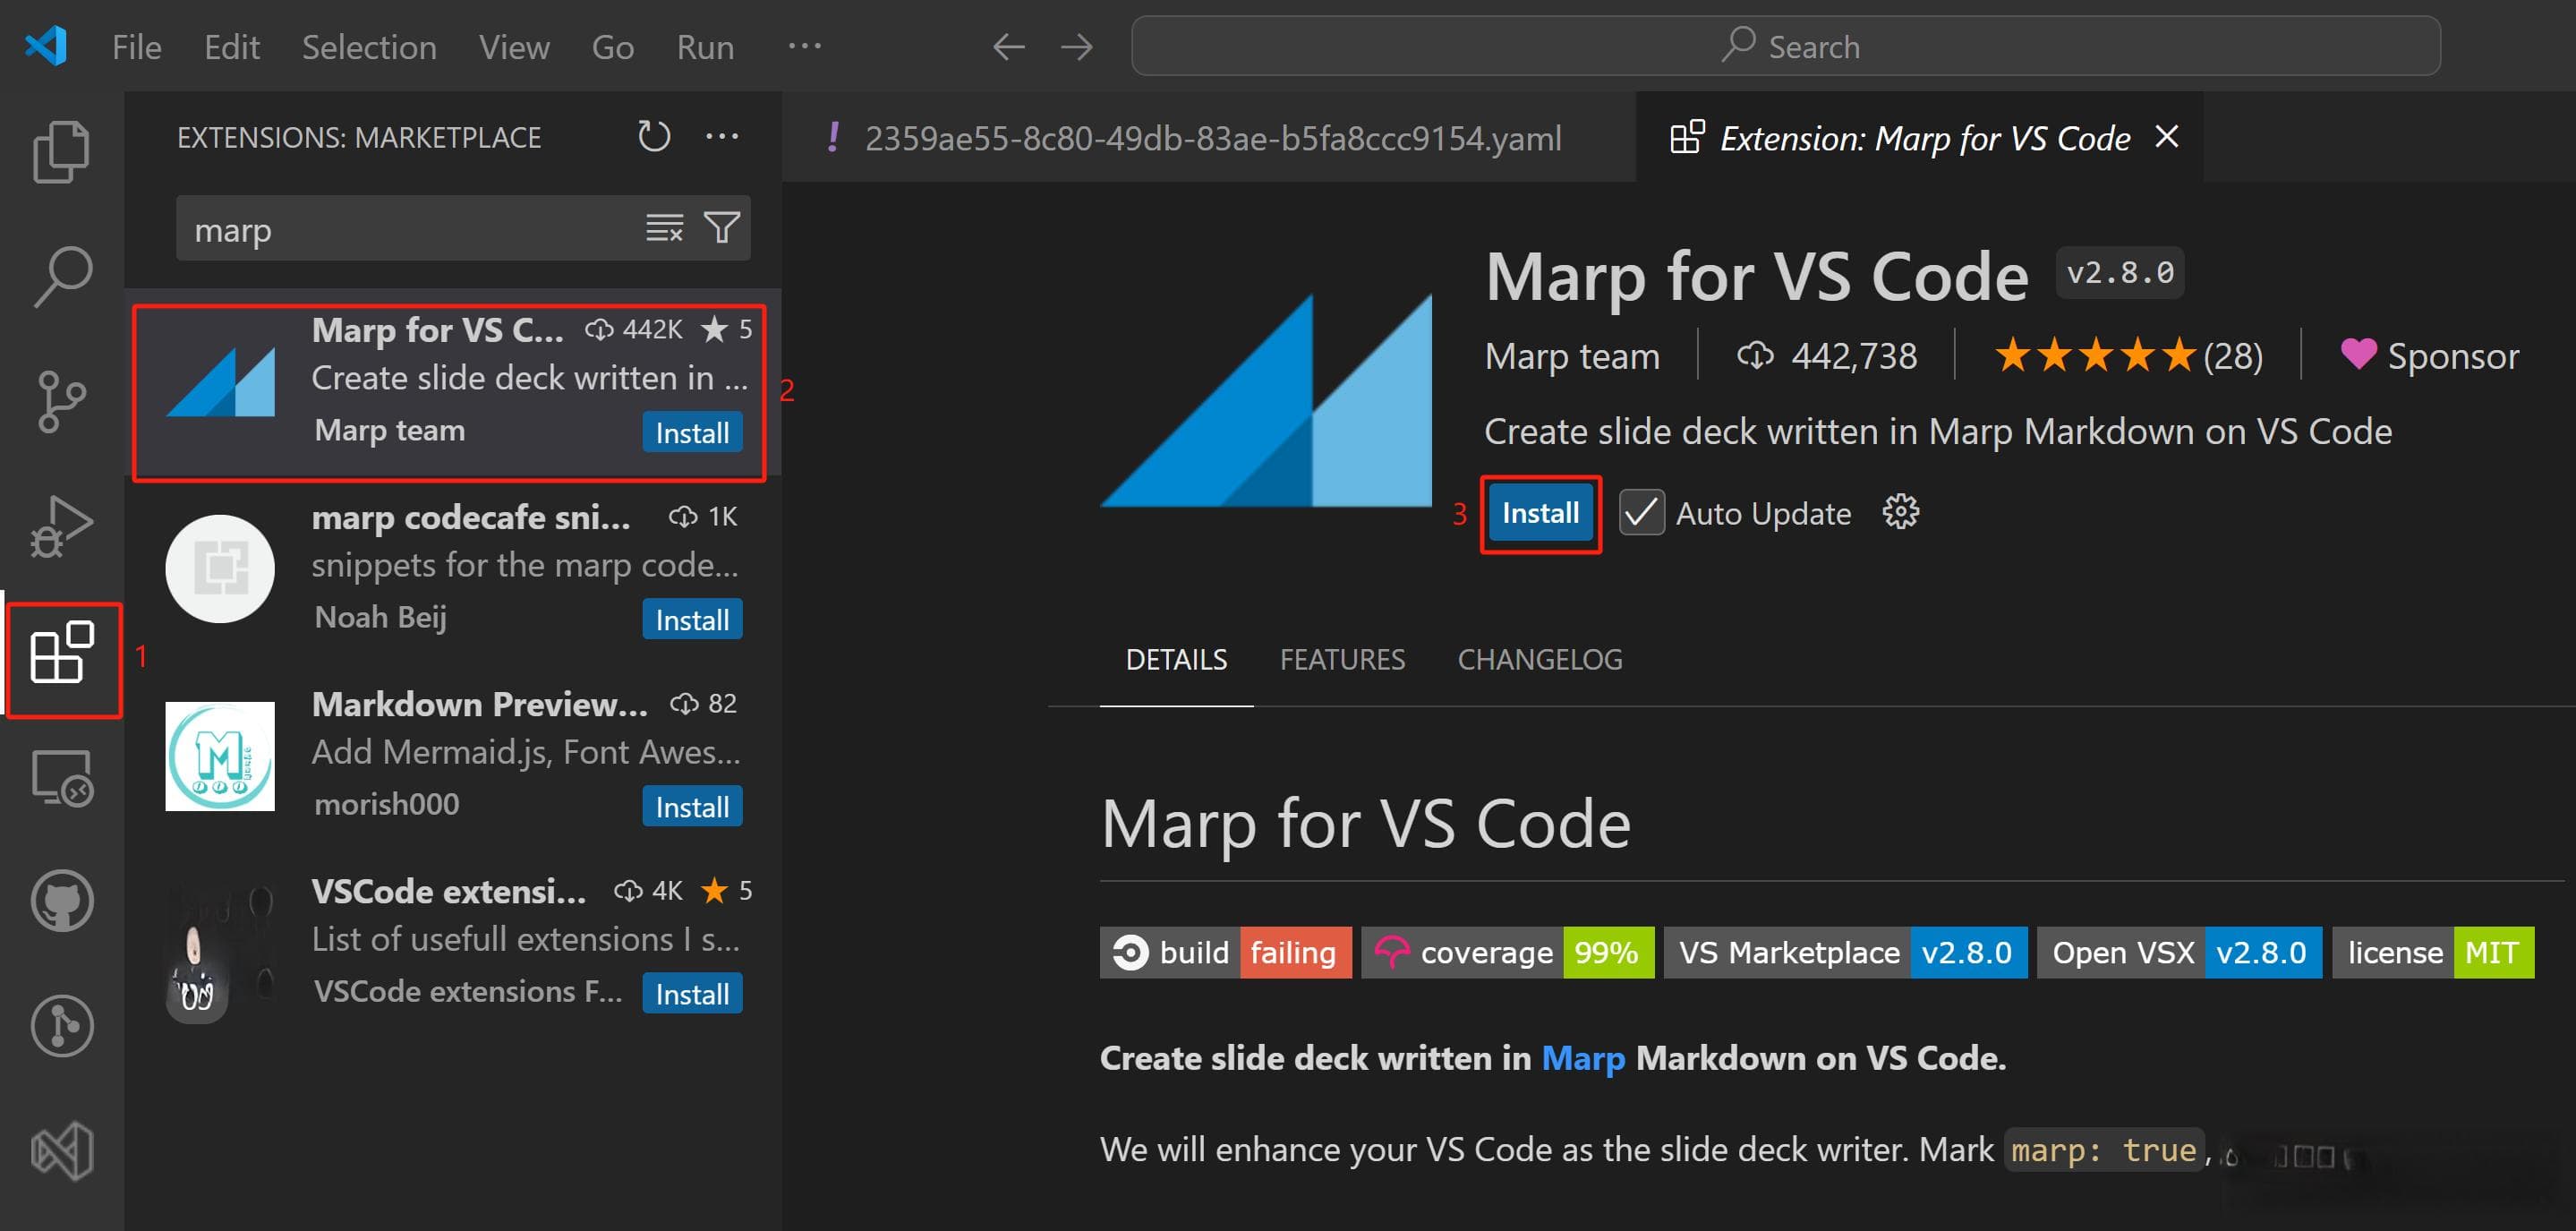Click the v2.8.0 version label
This screenshot has width=2576, height=1231.
(2120, 272)
